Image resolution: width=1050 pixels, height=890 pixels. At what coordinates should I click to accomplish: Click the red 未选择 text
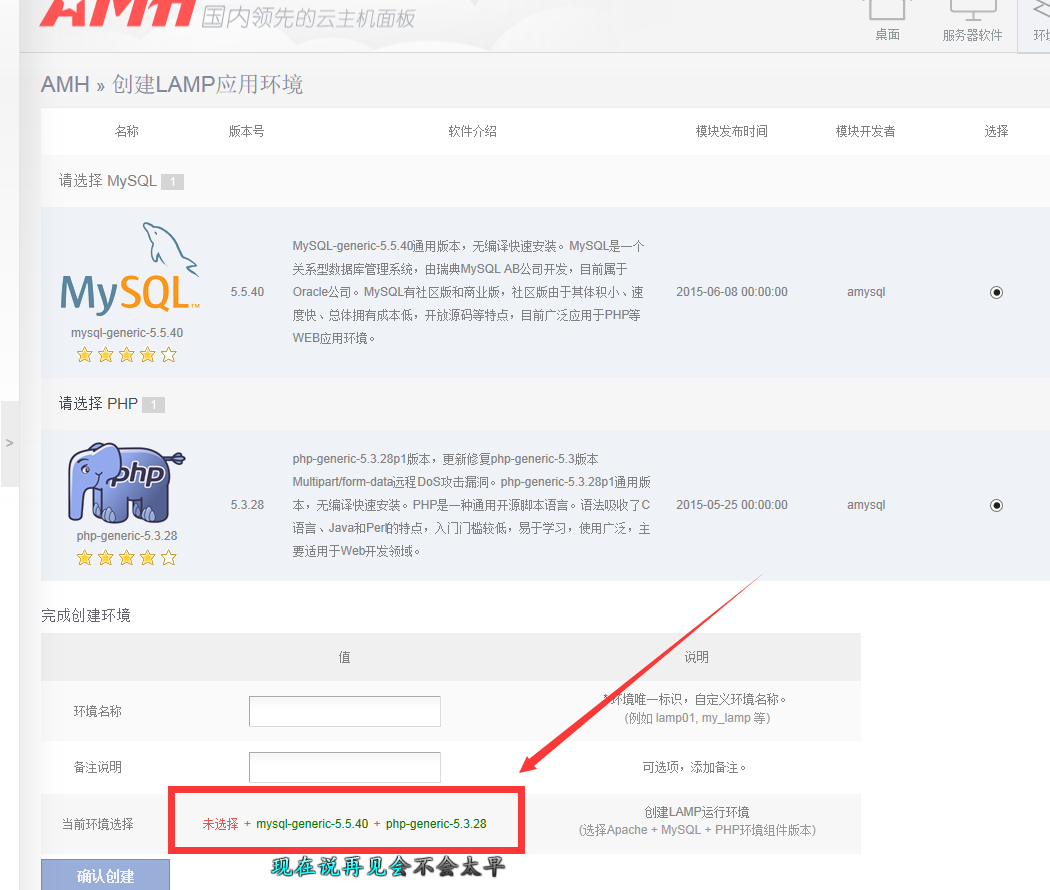point(220,824)
